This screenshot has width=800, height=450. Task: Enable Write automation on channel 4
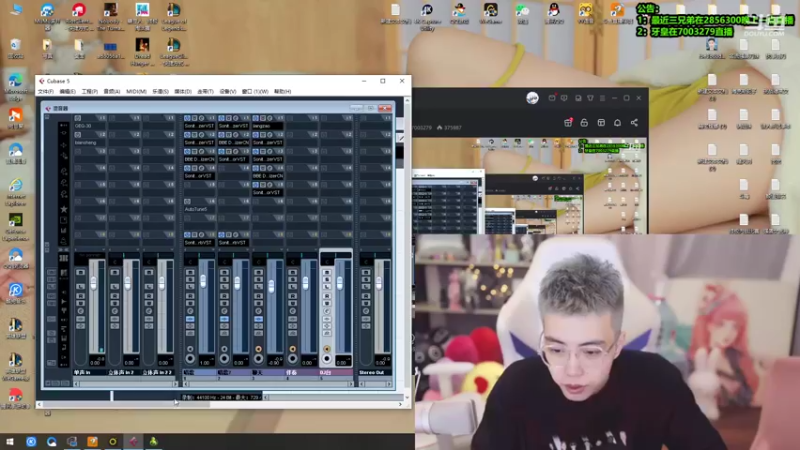(293, 303)
